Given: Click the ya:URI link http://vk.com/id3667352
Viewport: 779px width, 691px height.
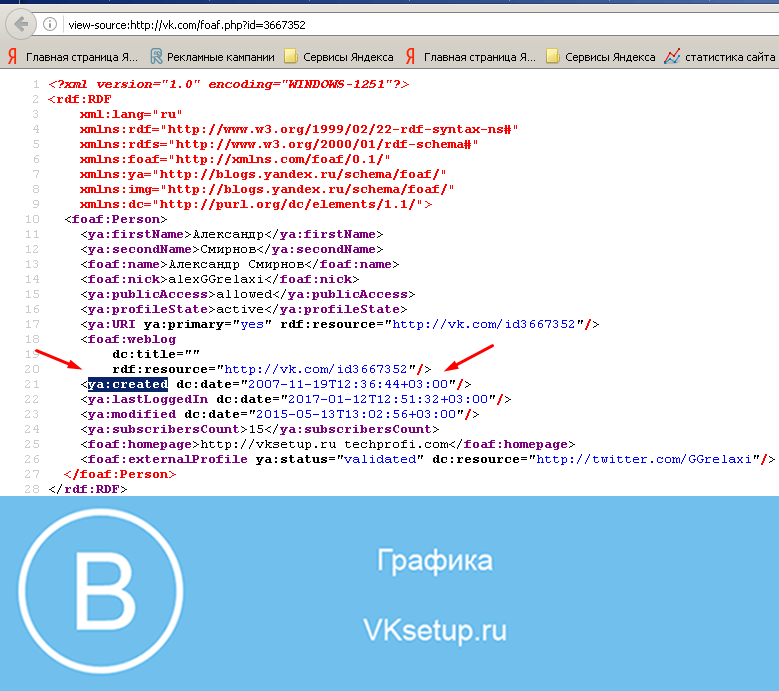Looking at the screenshot, I should [483, 324].
